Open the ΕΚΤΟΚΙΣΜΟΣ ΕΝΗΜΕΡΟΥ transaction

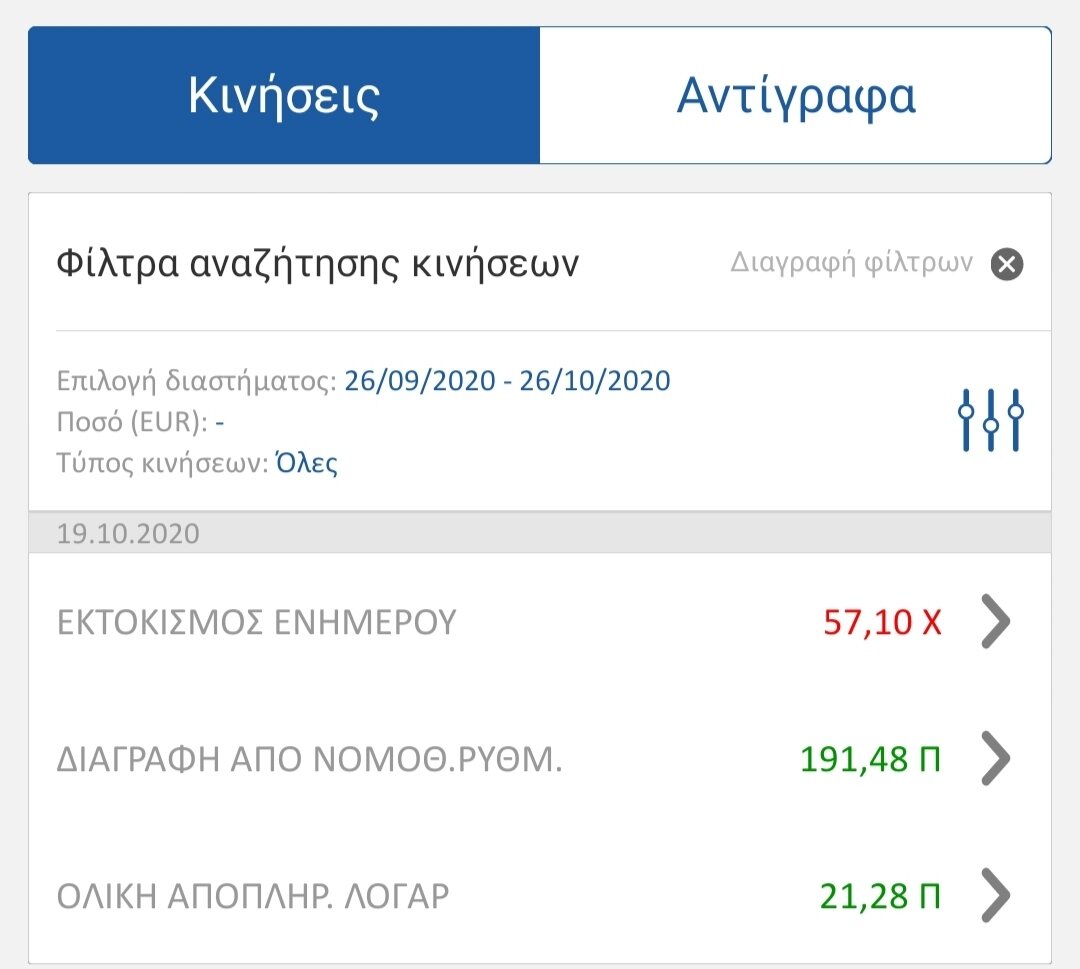point(540,621)
